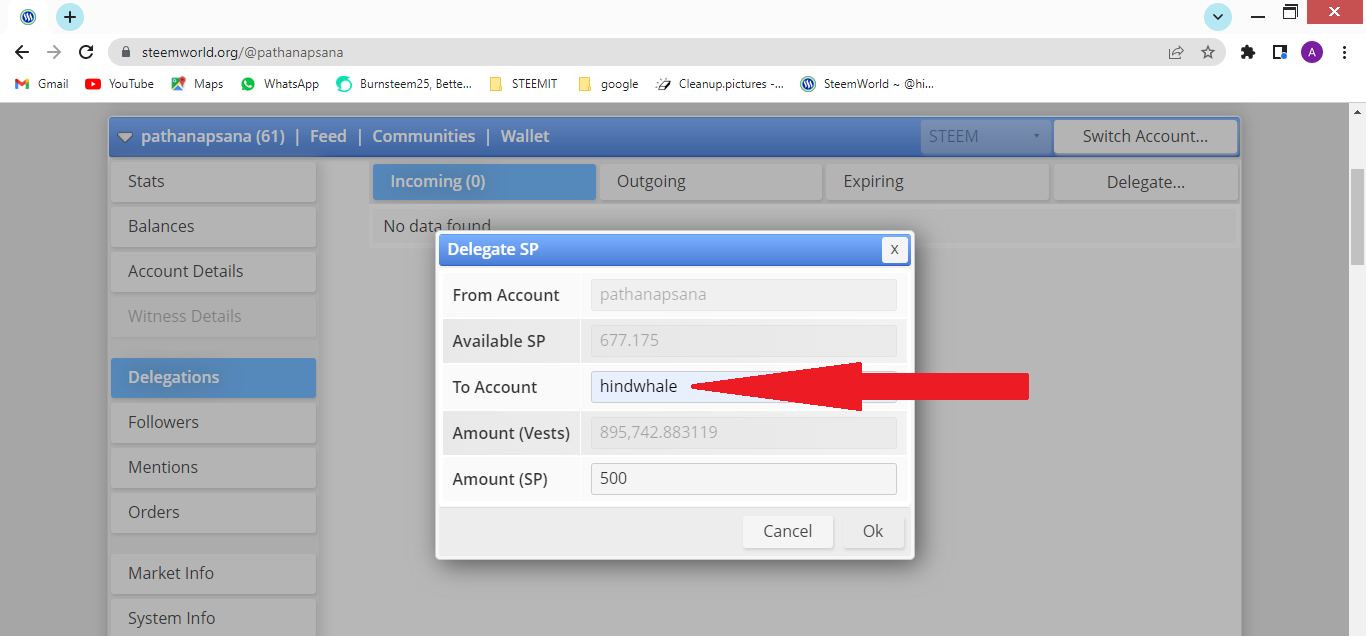Click the Amount (SP) field showing 500
1366x636 pixels.
pos(743,479)
